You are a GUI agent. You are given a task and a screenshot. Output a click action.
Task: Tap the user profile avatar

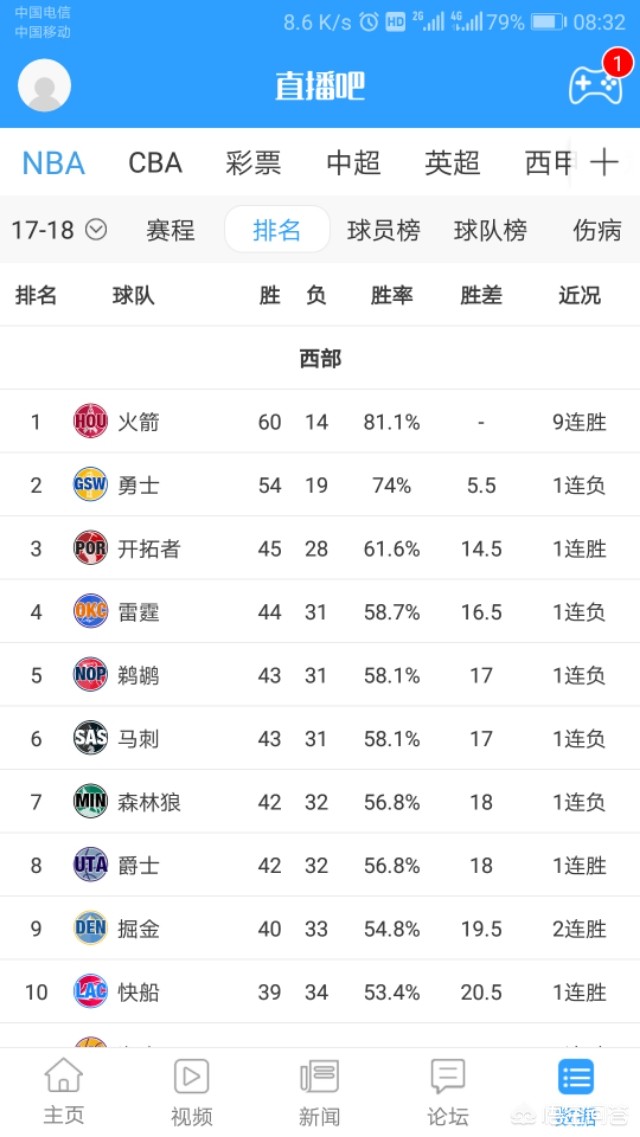coord(45,85)
